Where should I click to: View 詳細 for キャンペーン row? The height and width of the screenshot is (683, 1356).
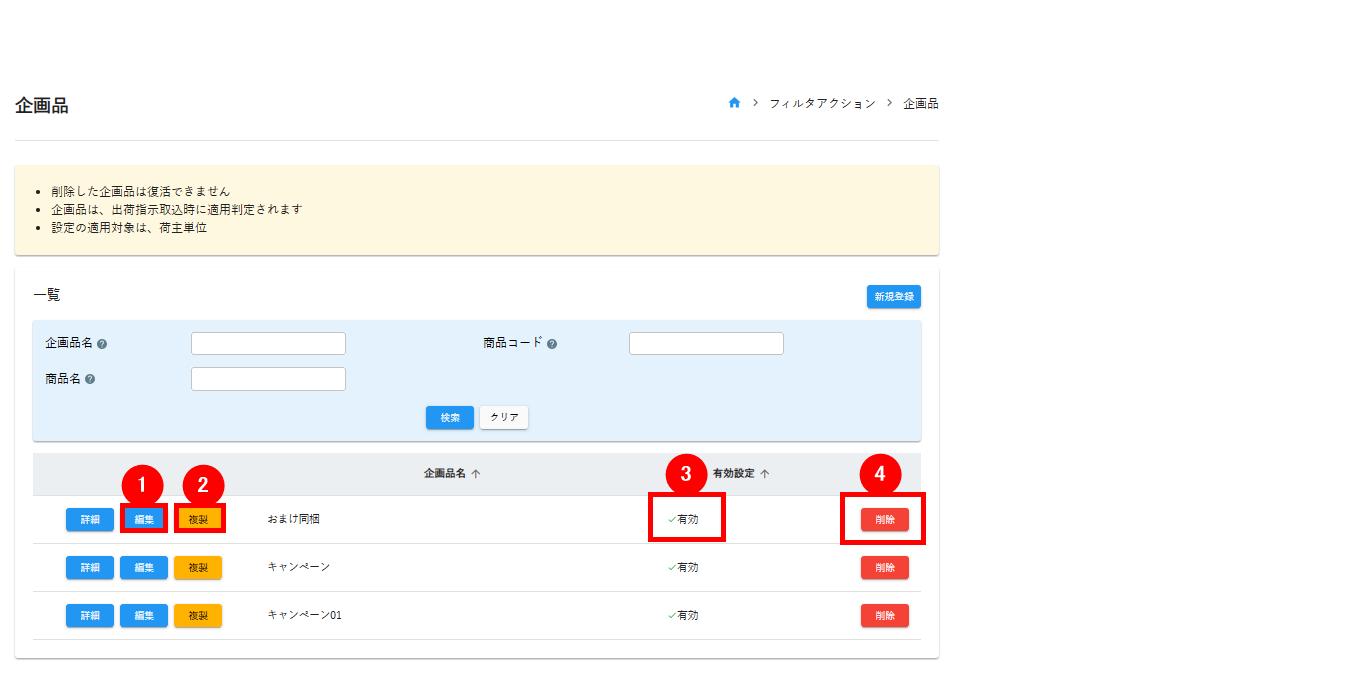[90, 568]
